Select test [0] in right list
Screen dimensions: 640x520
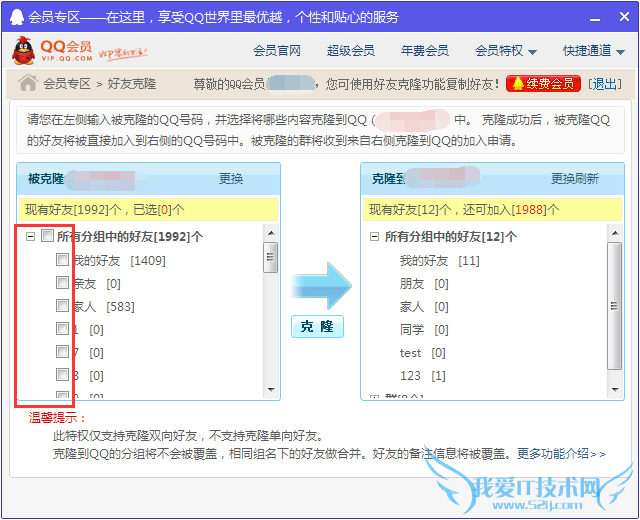point(422,353)
